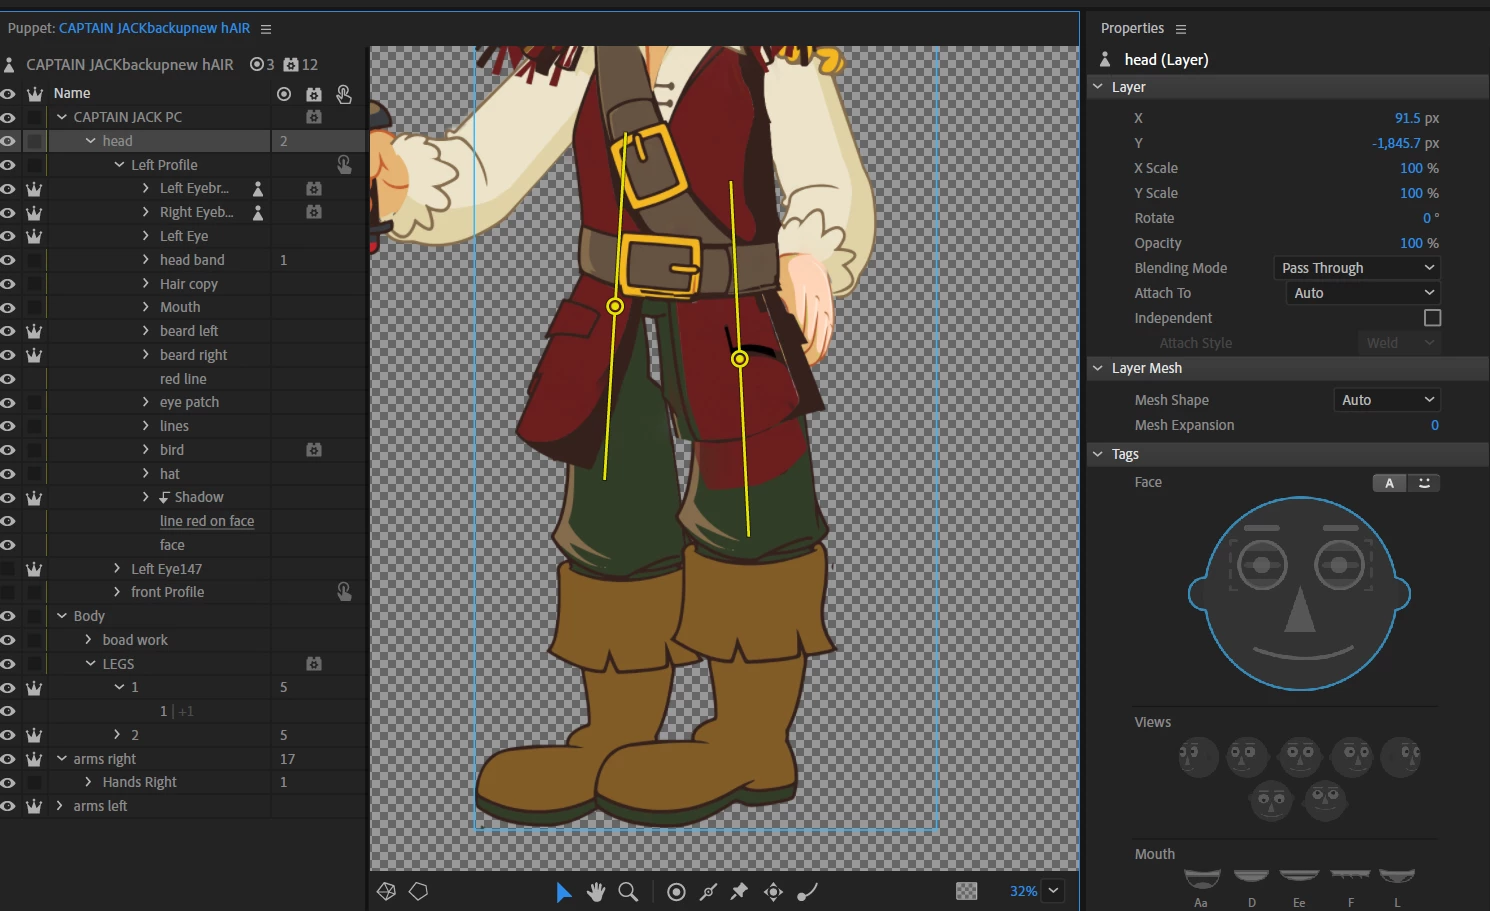Screen dimensions: 1490x911
Task: Expand the Hair copy layer
Action: [146, 284]
